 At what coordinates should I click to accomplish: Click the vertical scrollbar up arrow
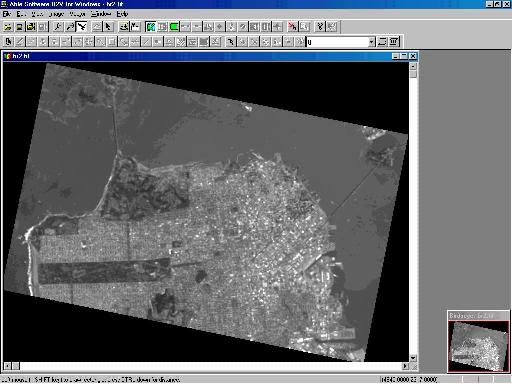pos(413,66)
